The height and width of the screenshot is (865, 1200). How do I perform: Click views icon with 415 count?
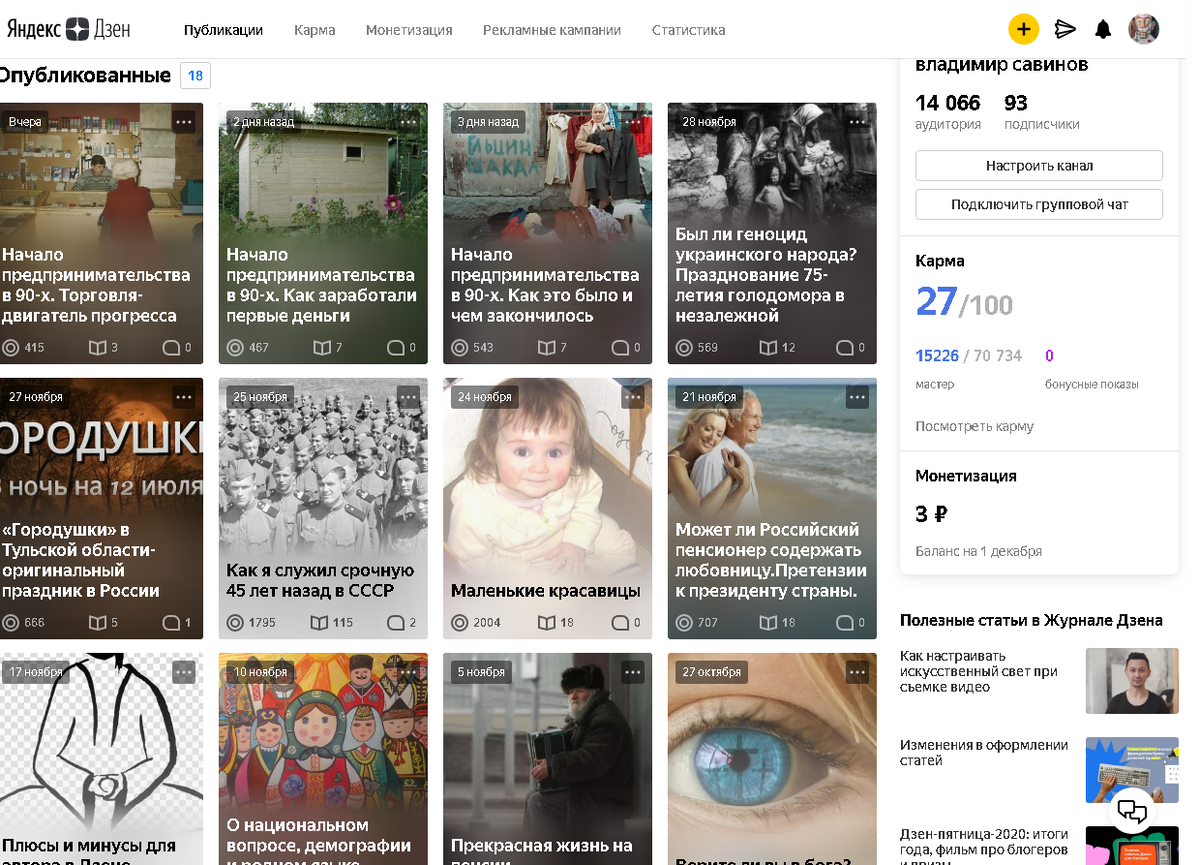click(11, 348)
